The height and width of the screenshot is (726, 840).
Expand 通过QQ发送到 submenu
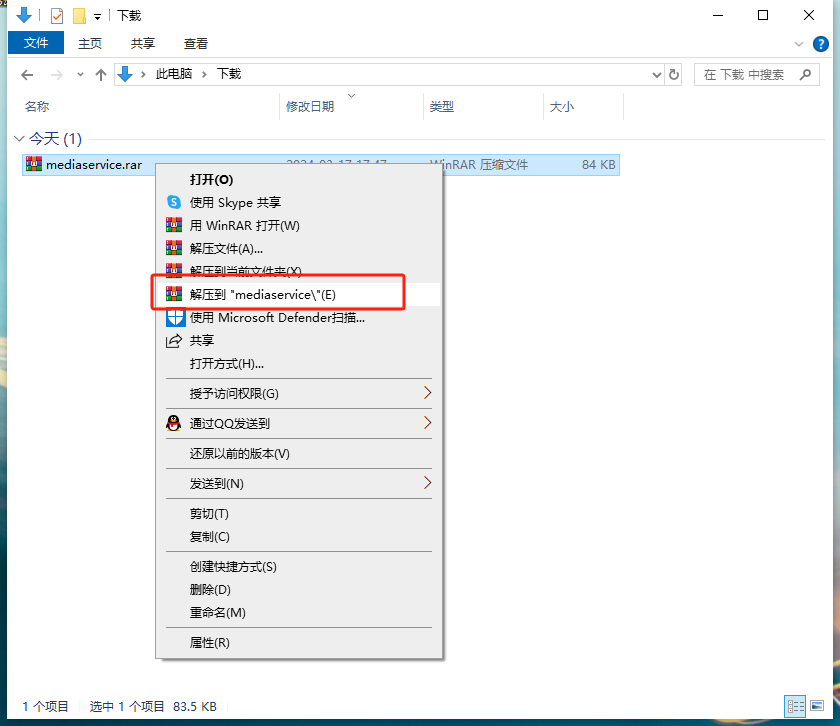(x=427, y=423)
